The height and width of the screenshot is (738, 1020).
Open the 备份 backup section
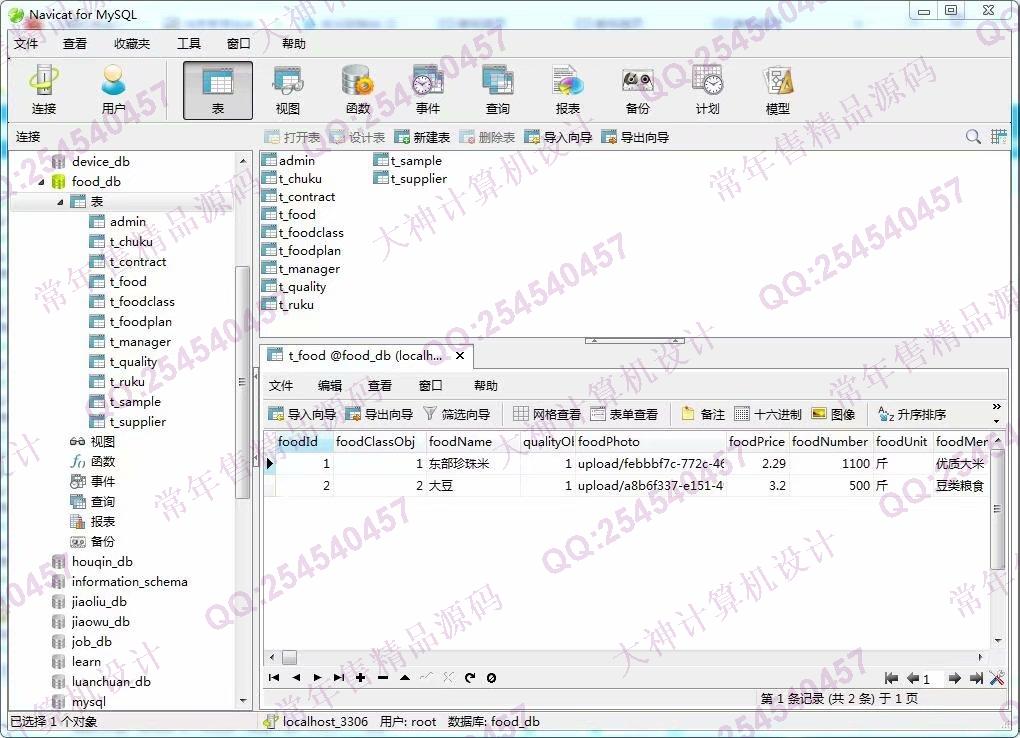pyautogui.click(x=638, y=90)
